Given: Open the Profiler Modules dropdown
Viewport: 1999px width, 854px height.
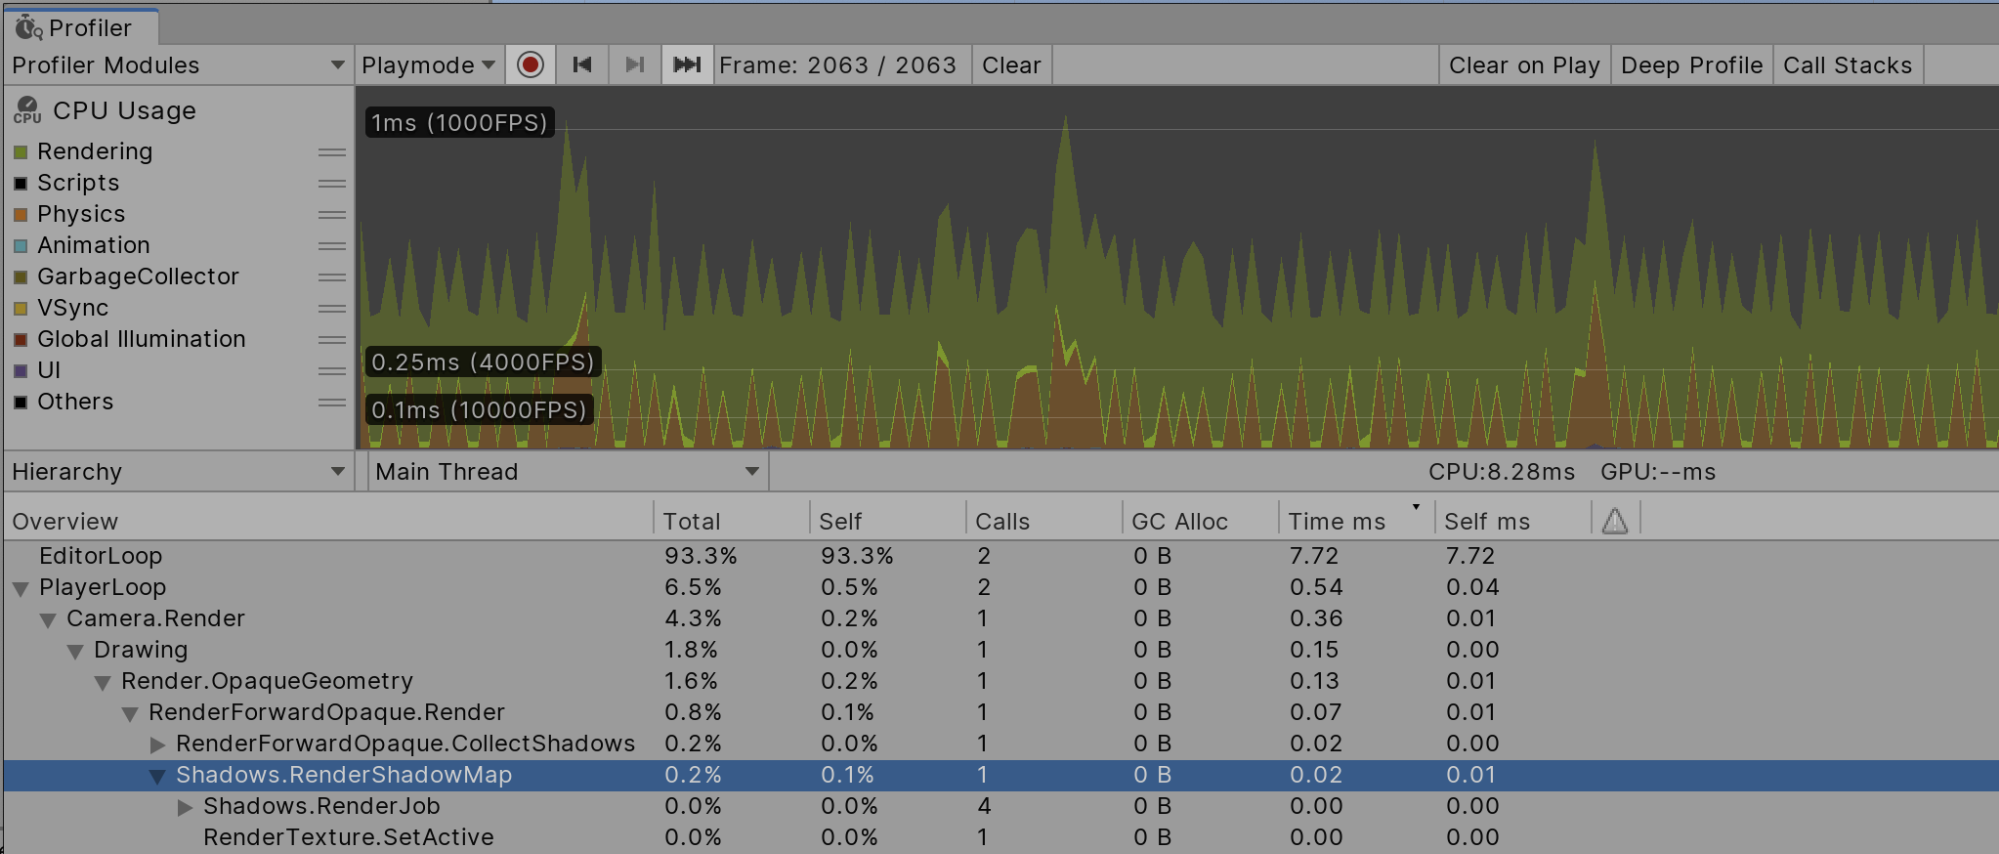Looking at the screenshot, I should pyautogui.click(x=178, y=65).
